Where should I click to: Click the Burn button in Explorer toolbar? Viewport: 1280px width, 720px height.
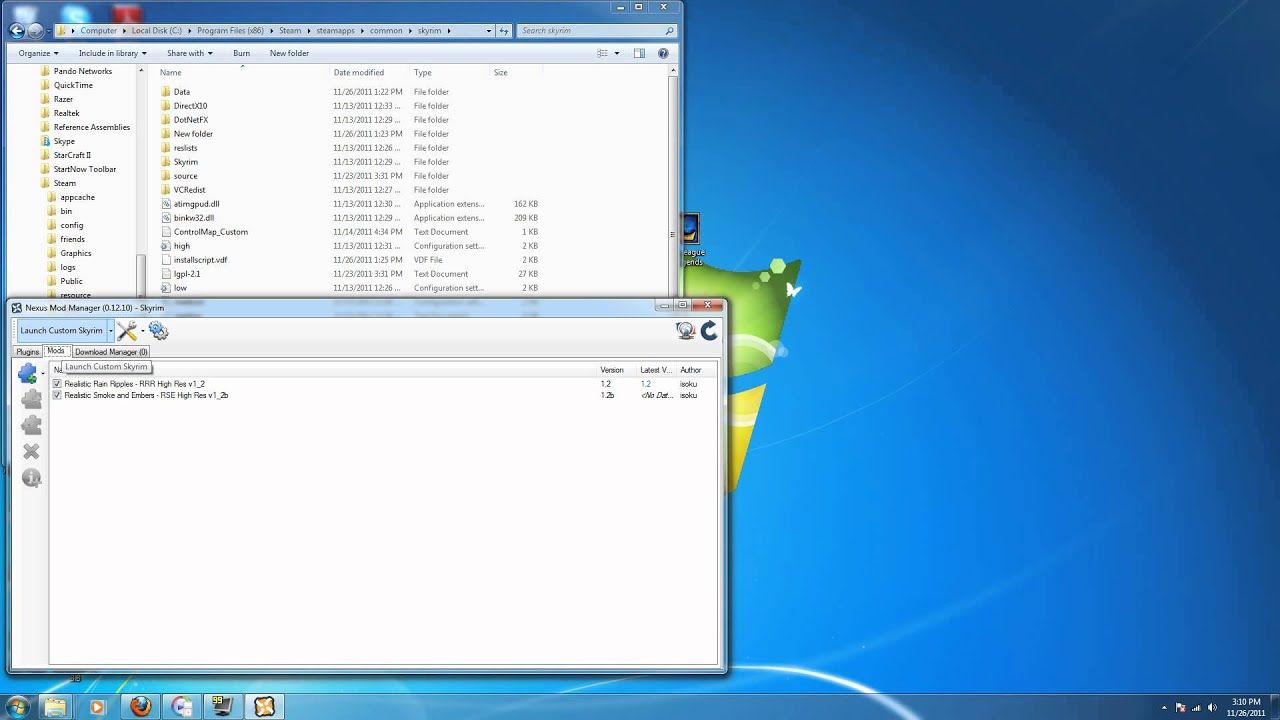pyautogui.click(x=241, y=53)
